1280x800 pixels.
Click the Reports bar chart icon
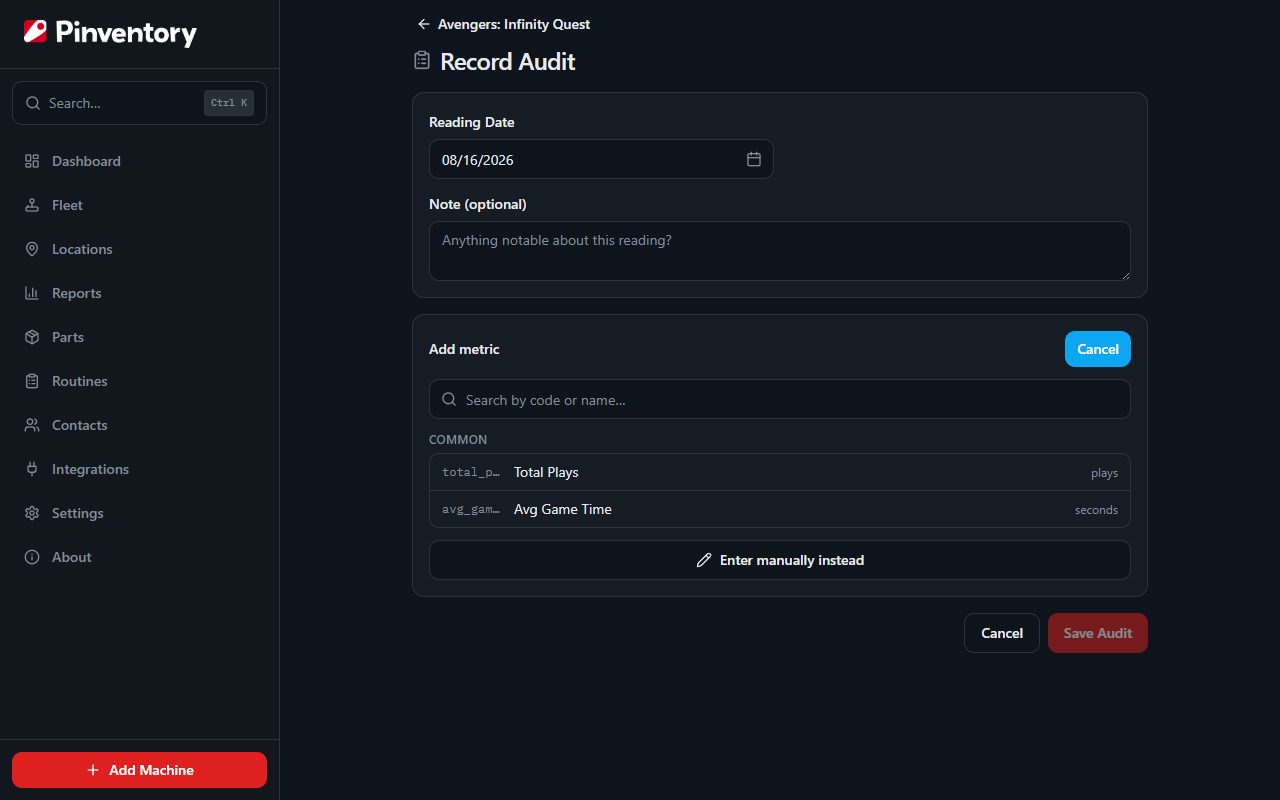pyautogui.click(x=32, y=293)
